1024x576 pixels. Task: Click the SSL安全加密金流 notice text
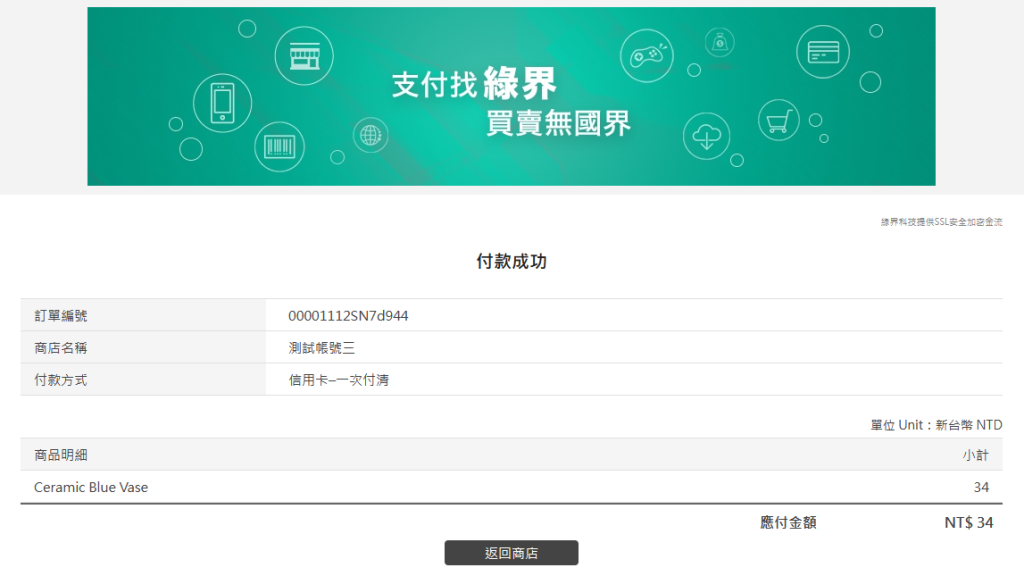tap(941, 222)
